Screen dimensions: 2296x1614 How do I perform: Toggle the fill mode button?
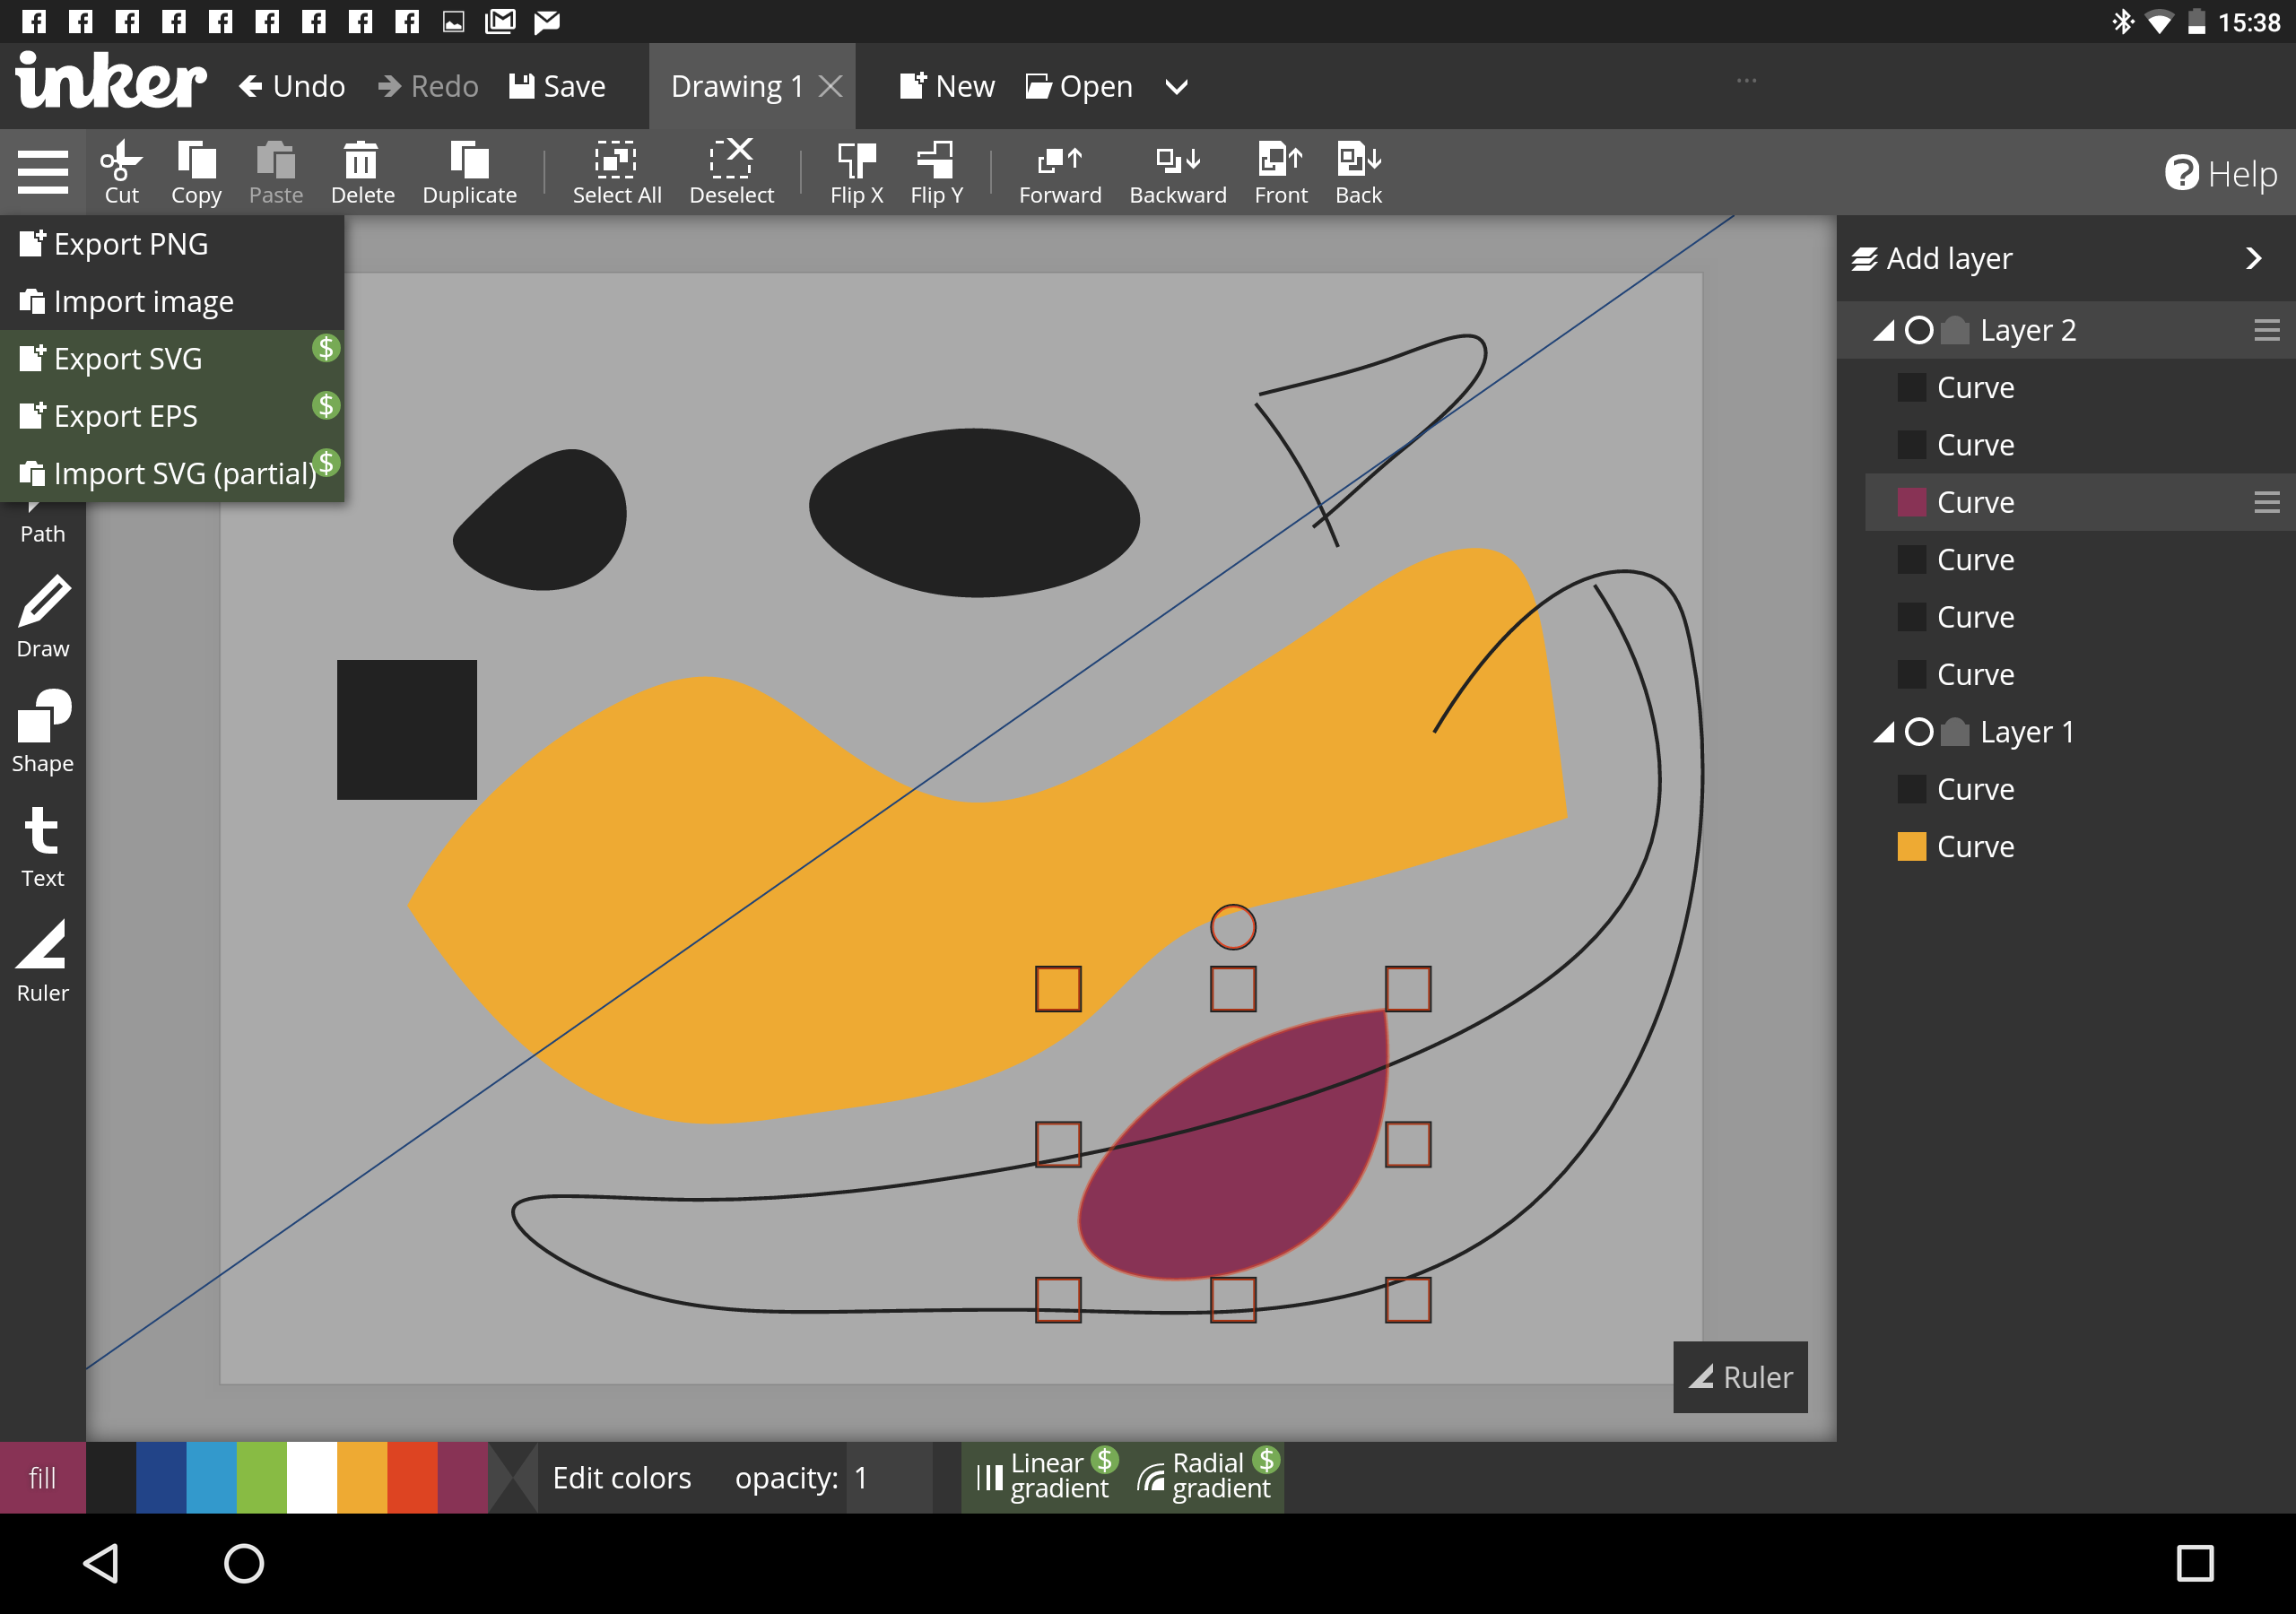43,1477
